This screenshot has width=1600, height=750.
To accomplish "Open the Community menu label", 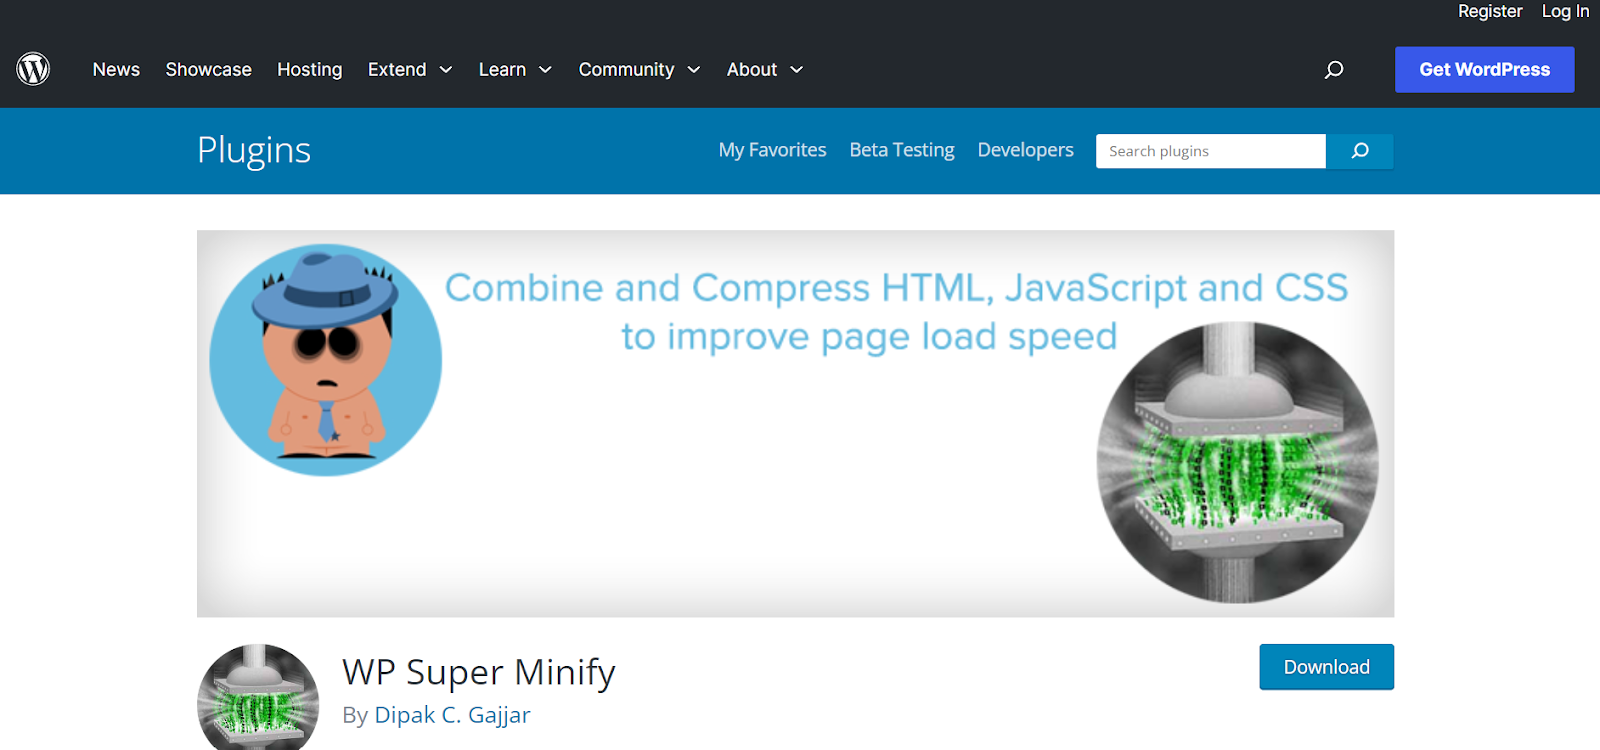I will pos(626,70).
